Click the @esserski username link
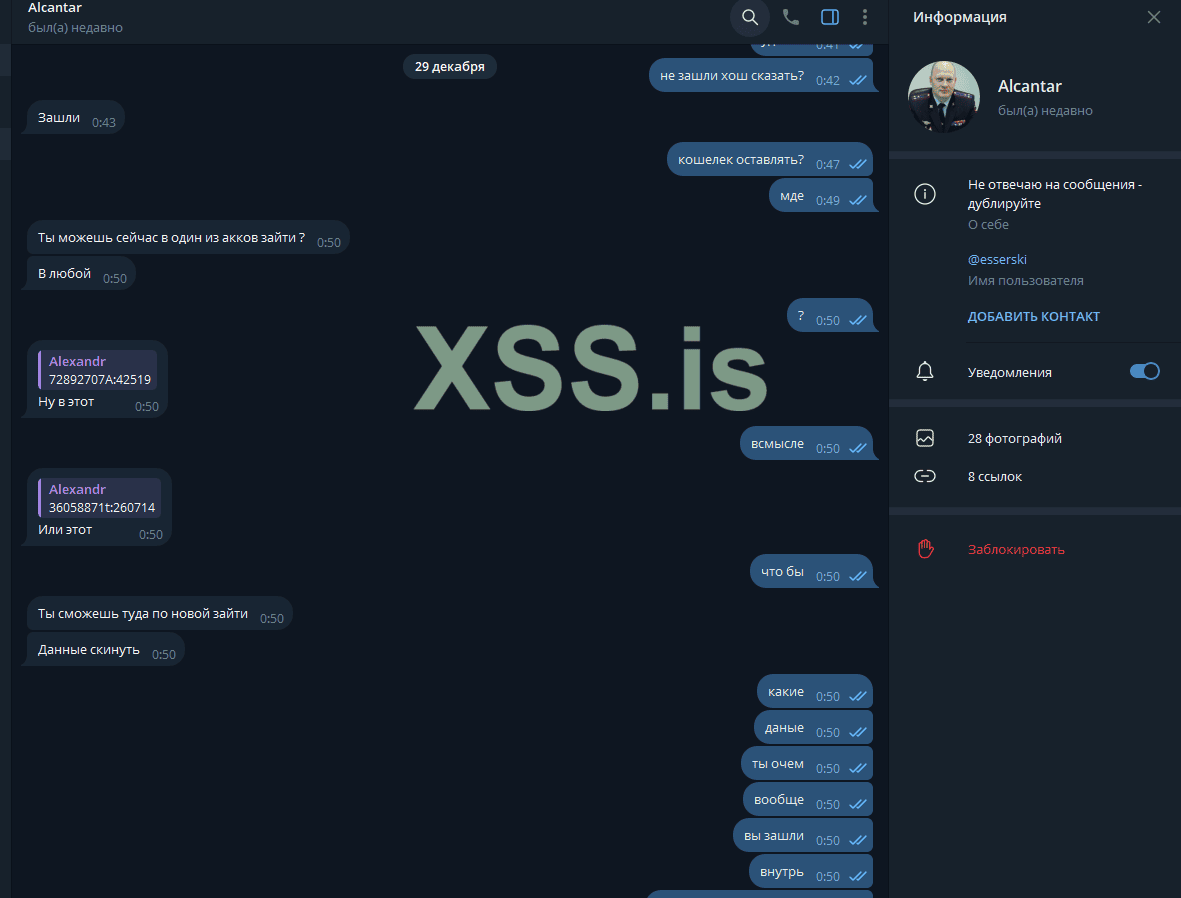The width and height of the screenshot is (1181, 898). 997,259
